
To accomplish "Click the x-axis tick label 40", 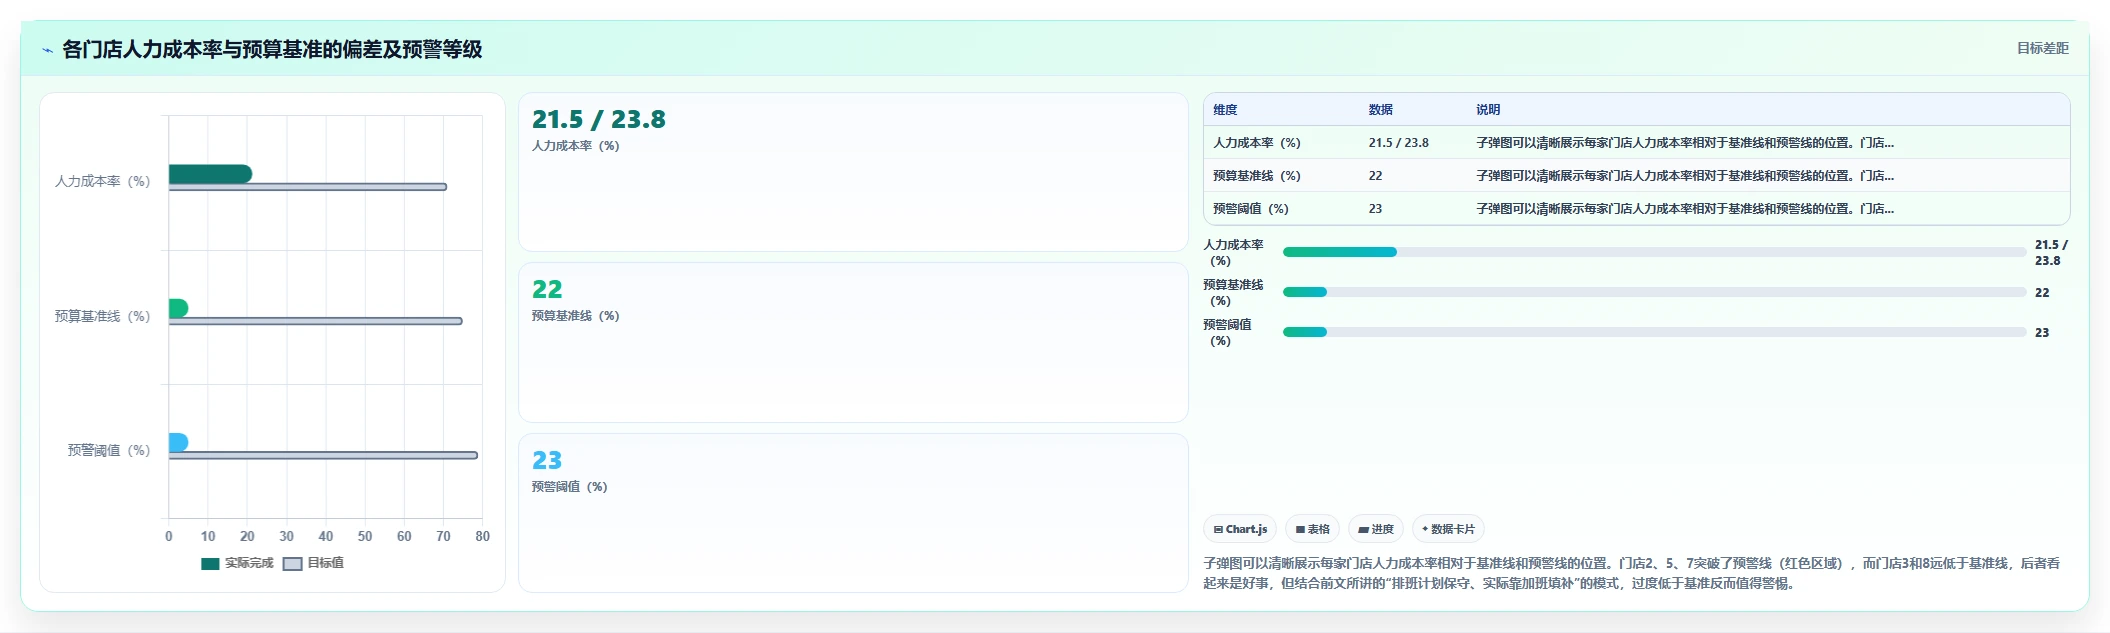I will (326, 536).
